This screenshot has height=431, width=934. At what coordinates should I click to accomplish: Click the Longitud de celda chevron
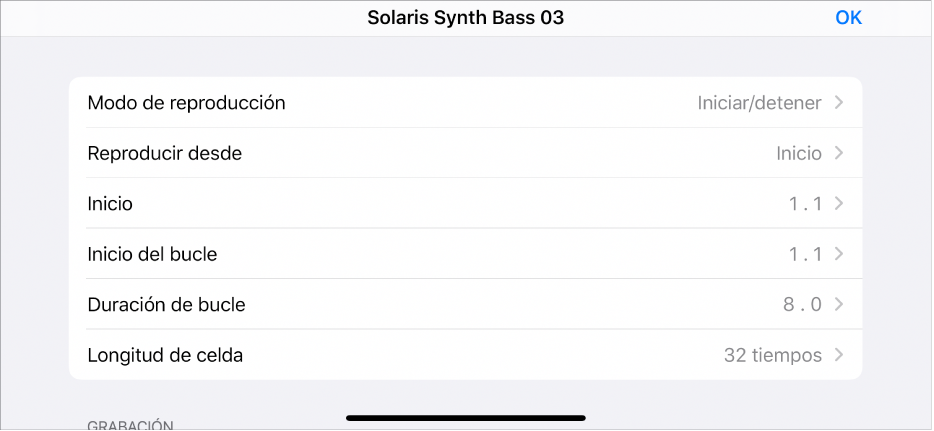pyautogui.click(x=839, y=355)
